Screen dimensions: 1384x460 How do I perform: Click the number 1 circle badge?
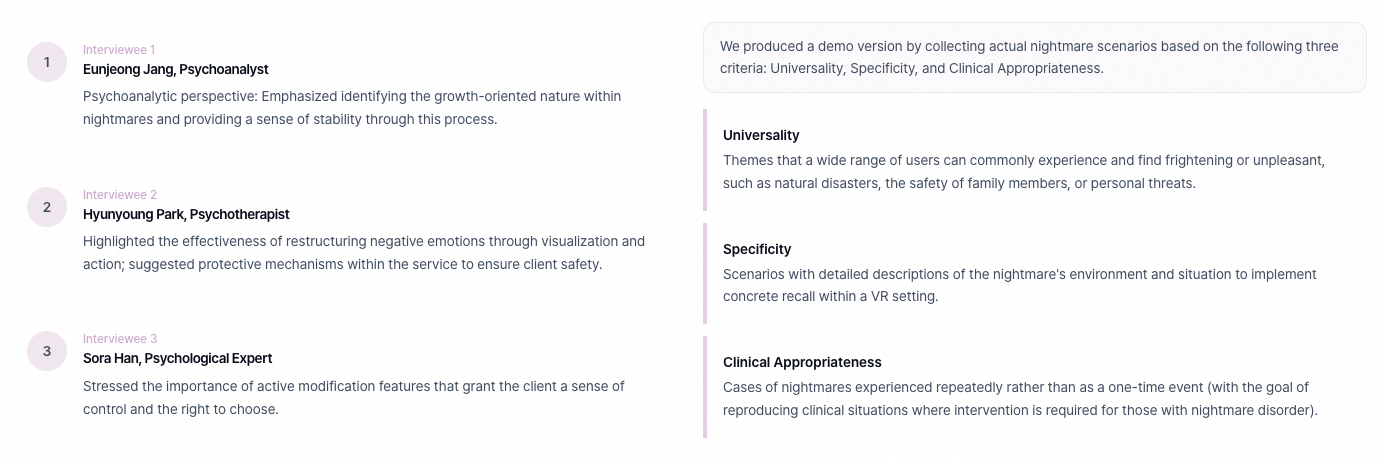[46, 62]
